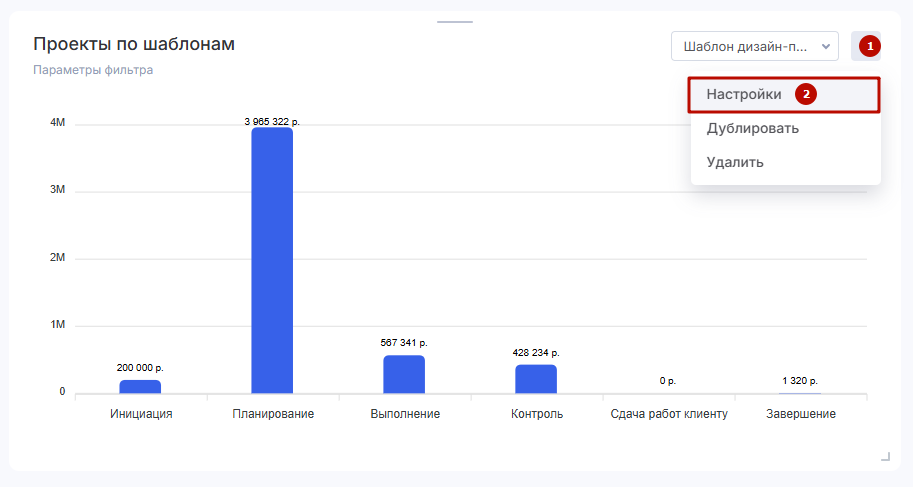This screenshot has height=487, width=913.
Task: Click the '567 341 р.' value label
Action: 404,343
